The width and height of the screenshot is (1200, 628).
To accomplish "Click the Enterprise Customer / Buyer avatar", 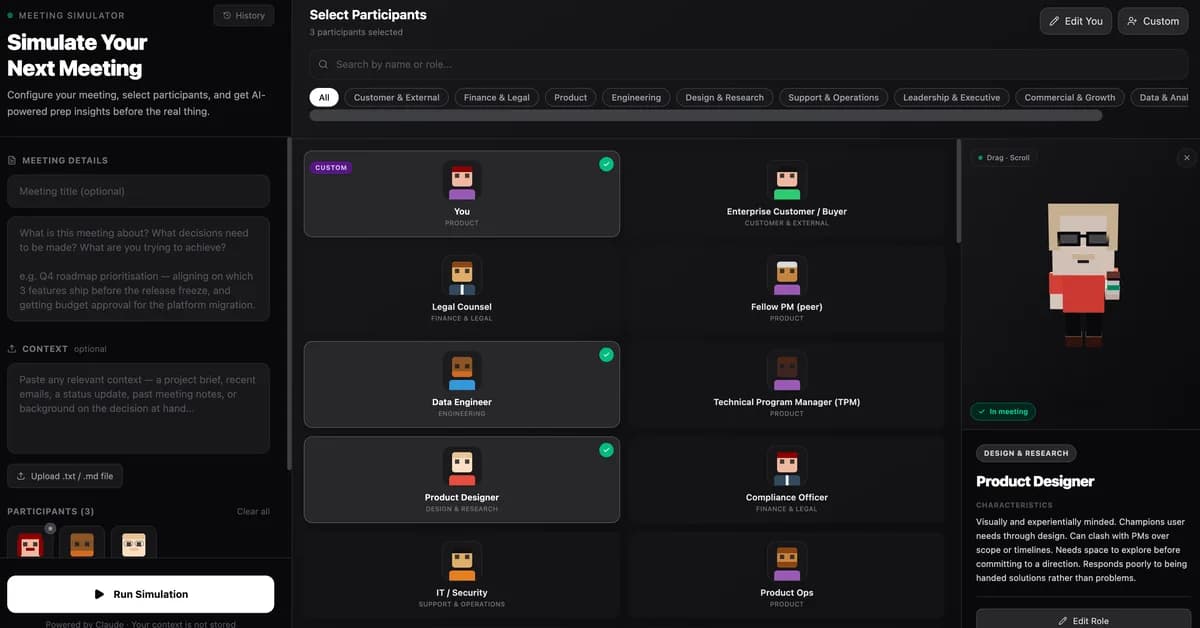I will [787, 180].
